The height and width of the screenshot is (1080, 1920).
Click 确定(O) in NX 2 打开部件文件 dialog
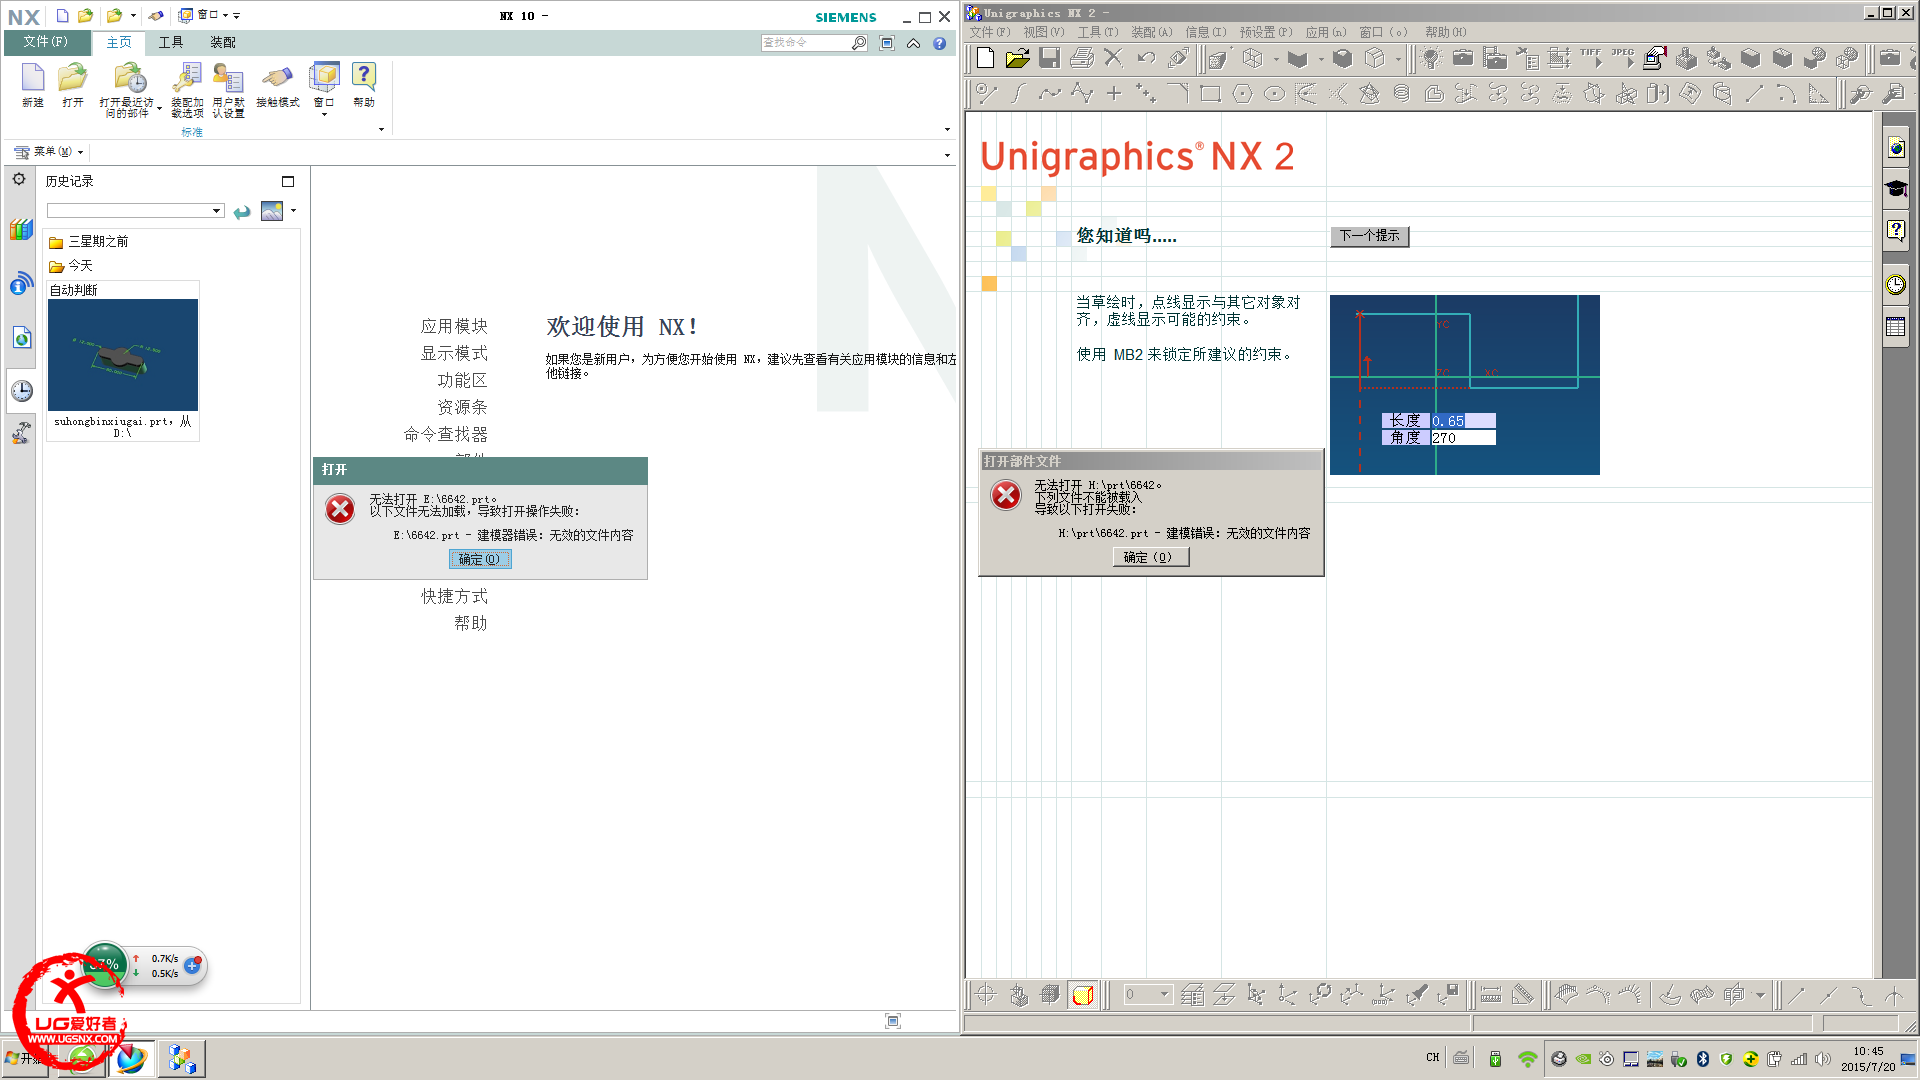tap(1151, 558)
